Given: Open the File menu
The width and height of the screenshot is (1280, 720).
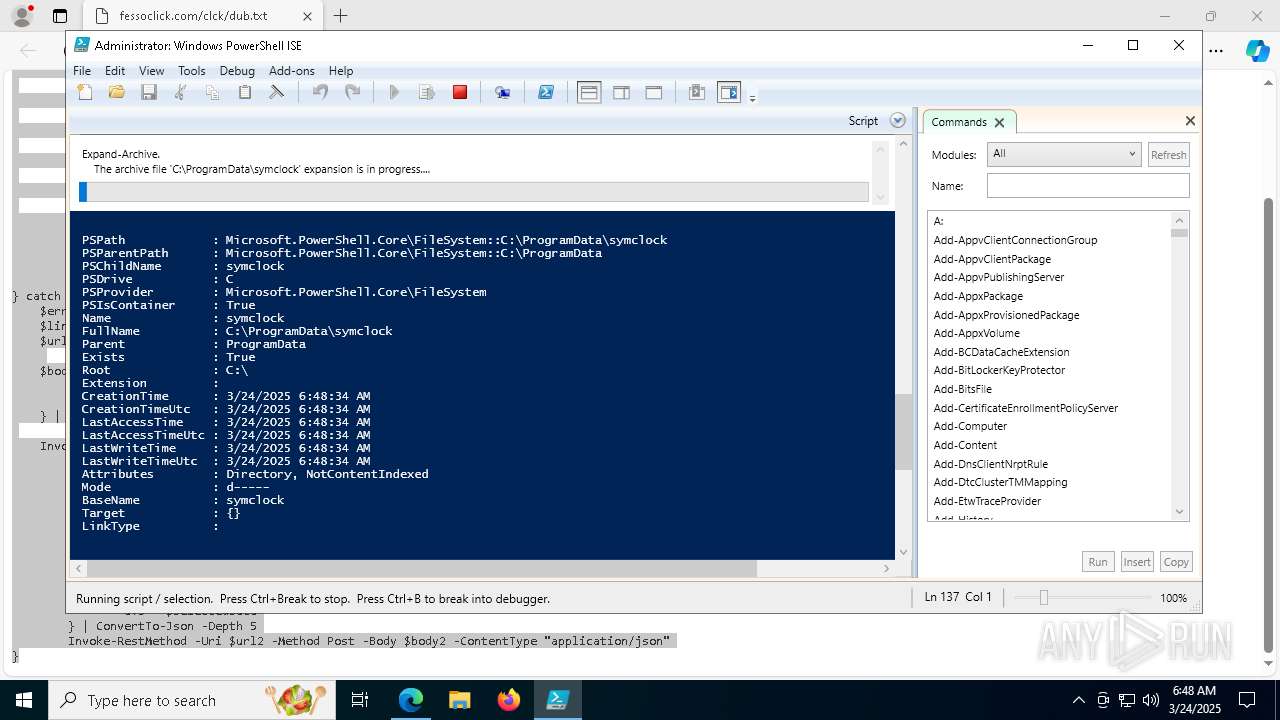Looking at the screenshot, I should coord(82,71).
